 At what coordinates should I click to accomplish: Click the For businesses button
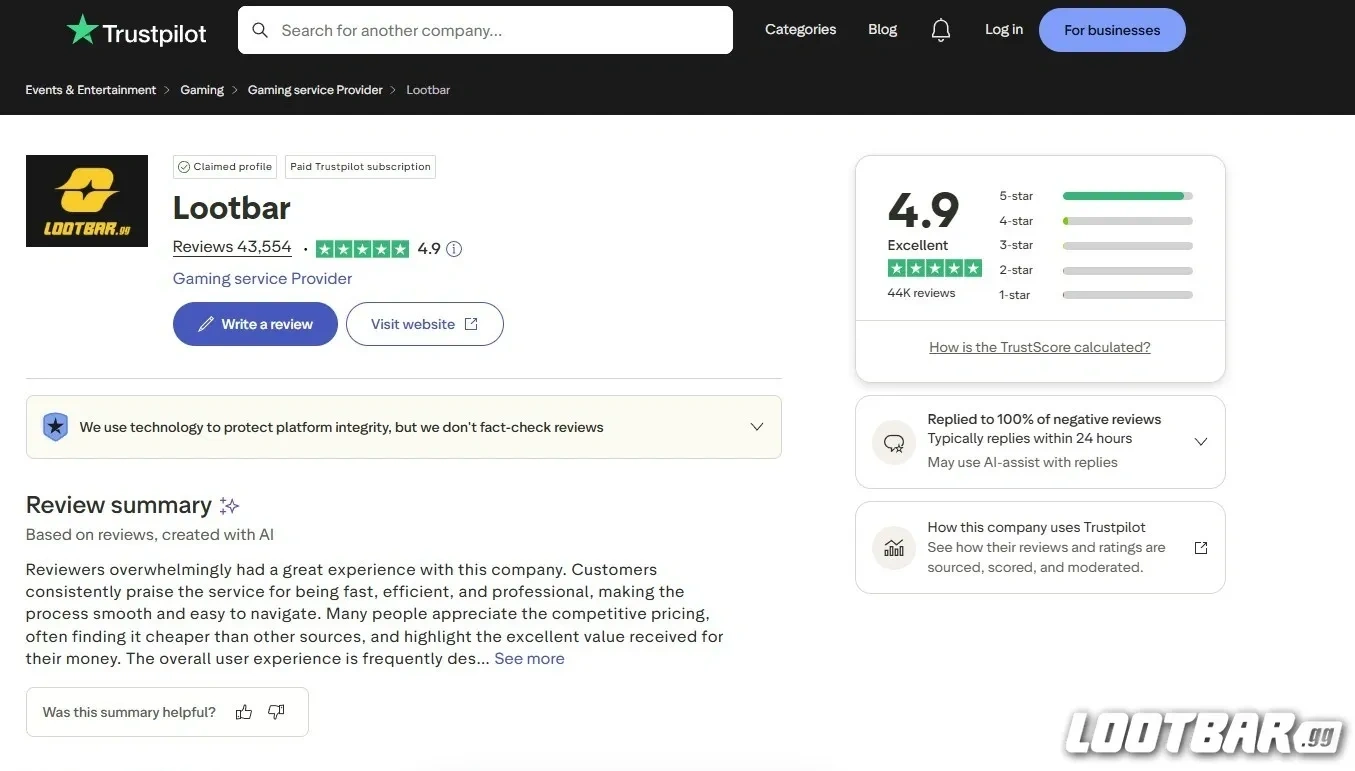point(1112,29)
